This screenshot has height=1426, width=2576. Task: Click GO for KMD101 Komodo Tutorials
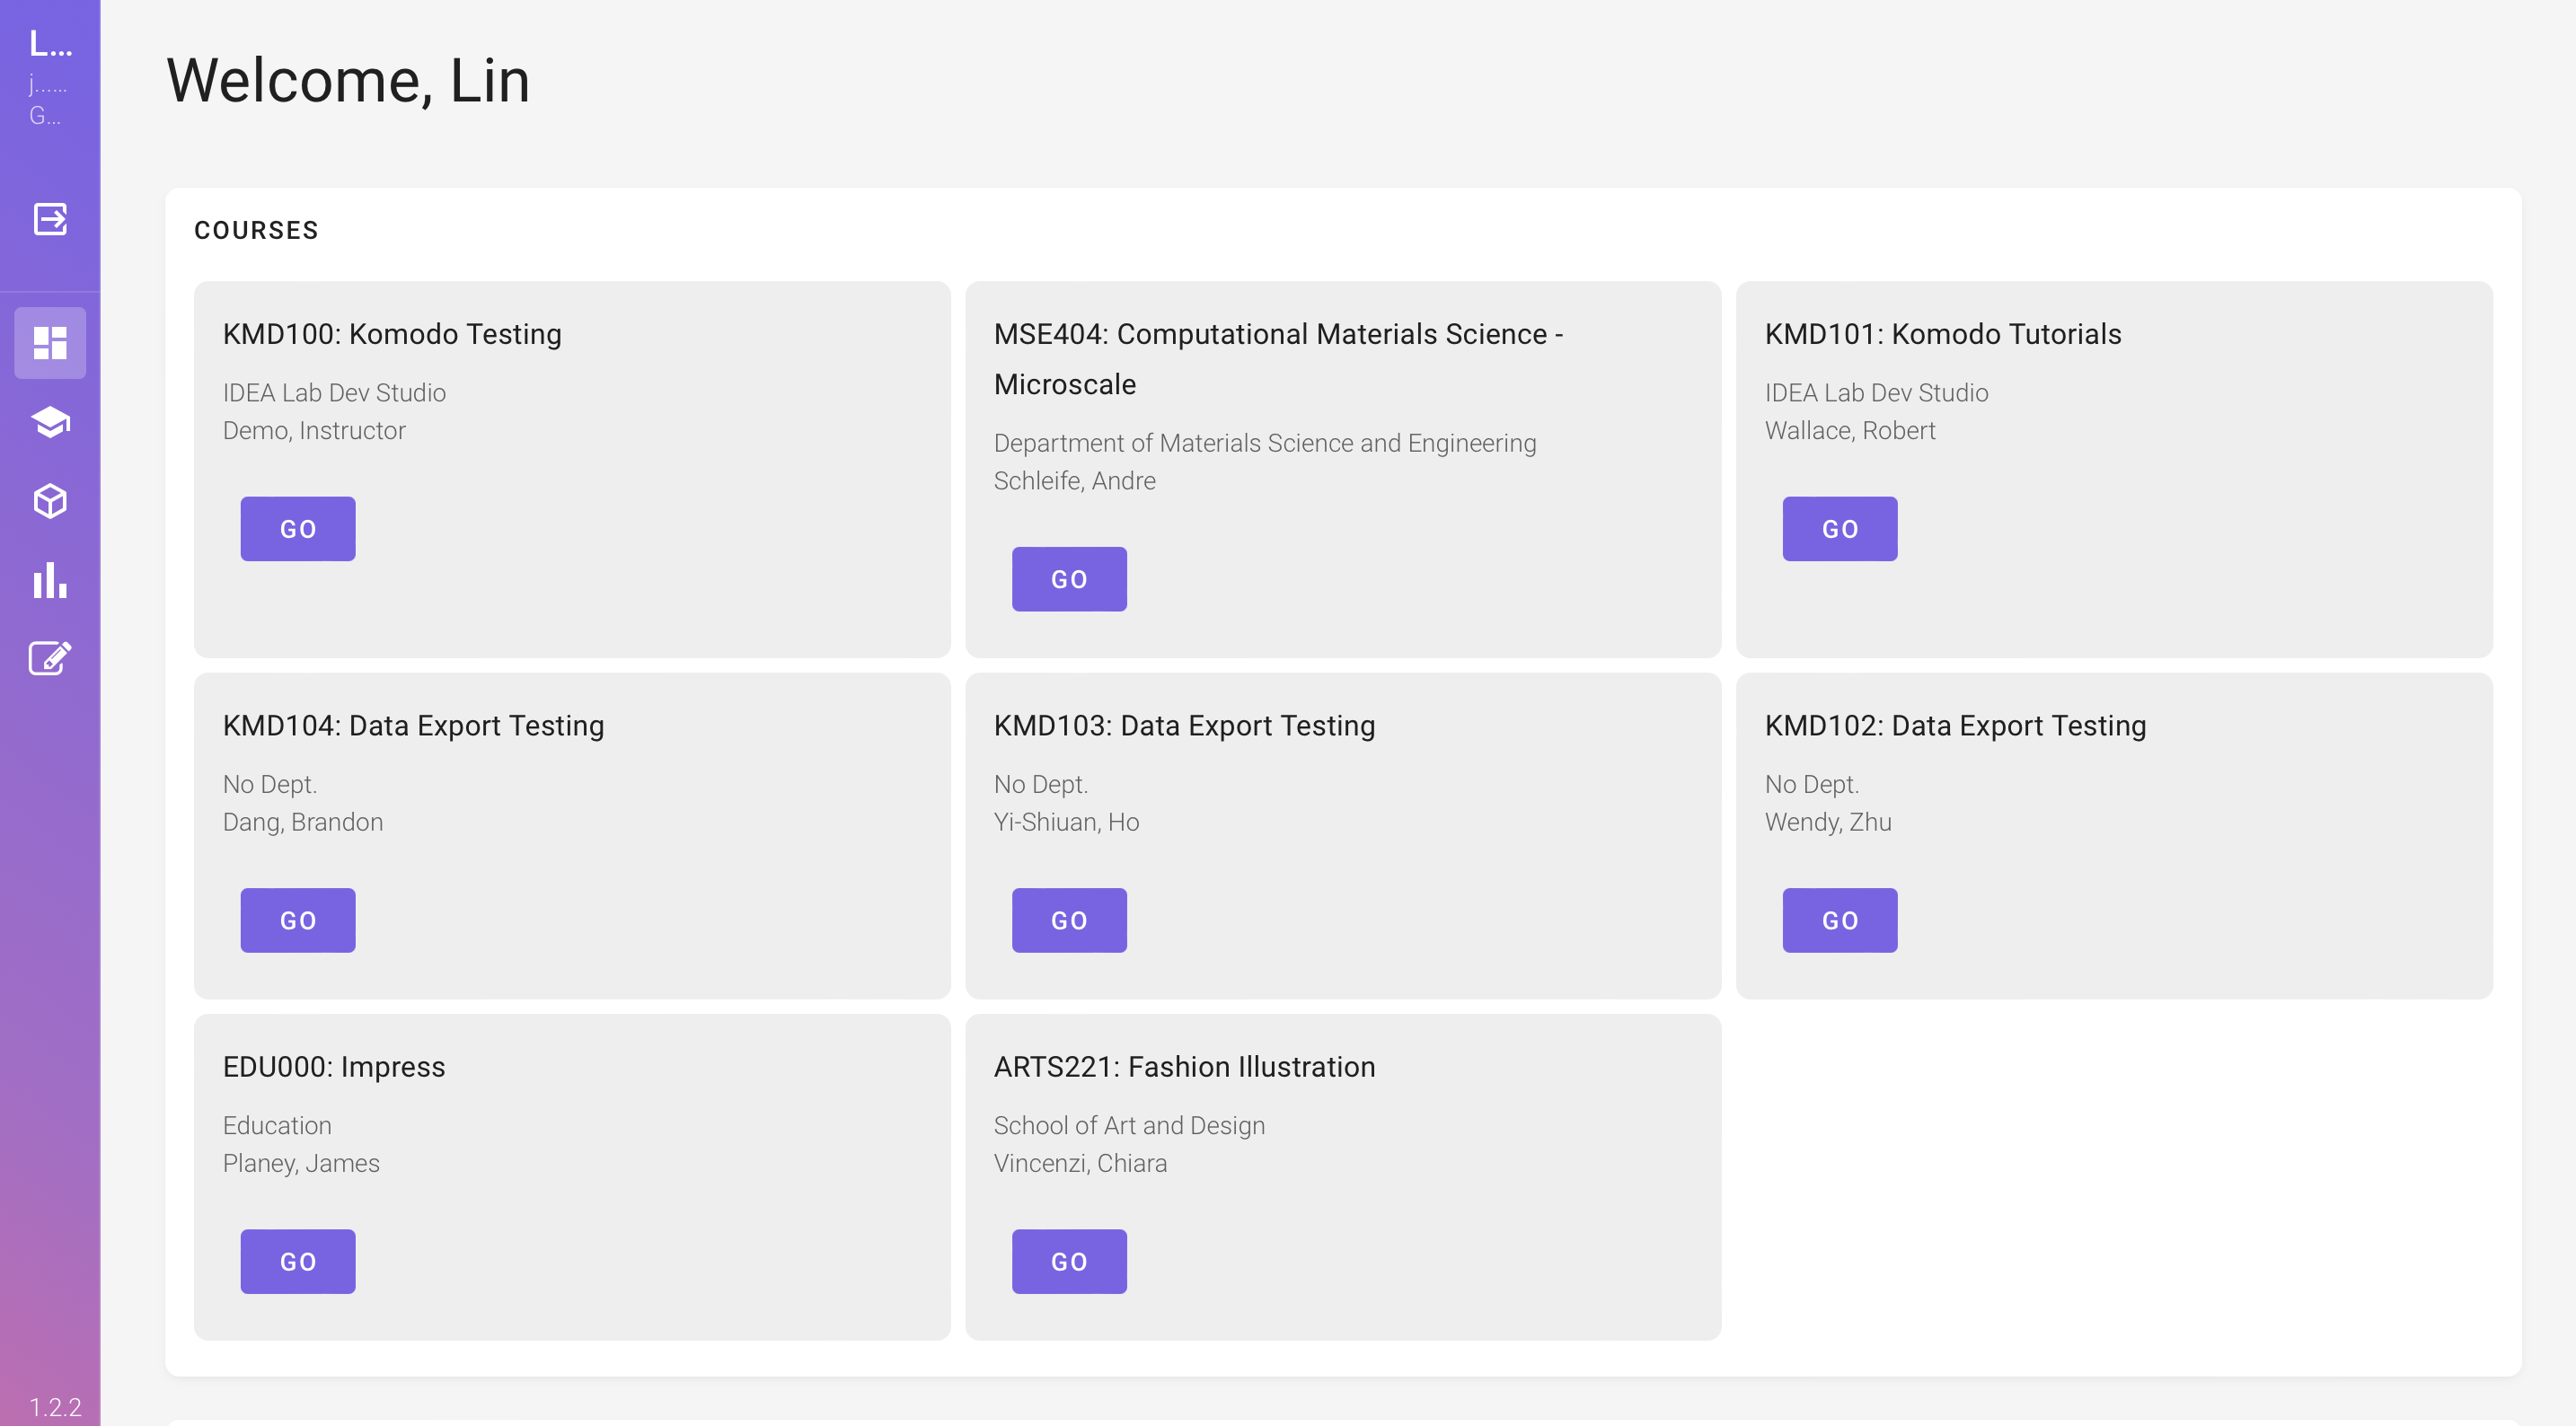(x=1840, y=529)
